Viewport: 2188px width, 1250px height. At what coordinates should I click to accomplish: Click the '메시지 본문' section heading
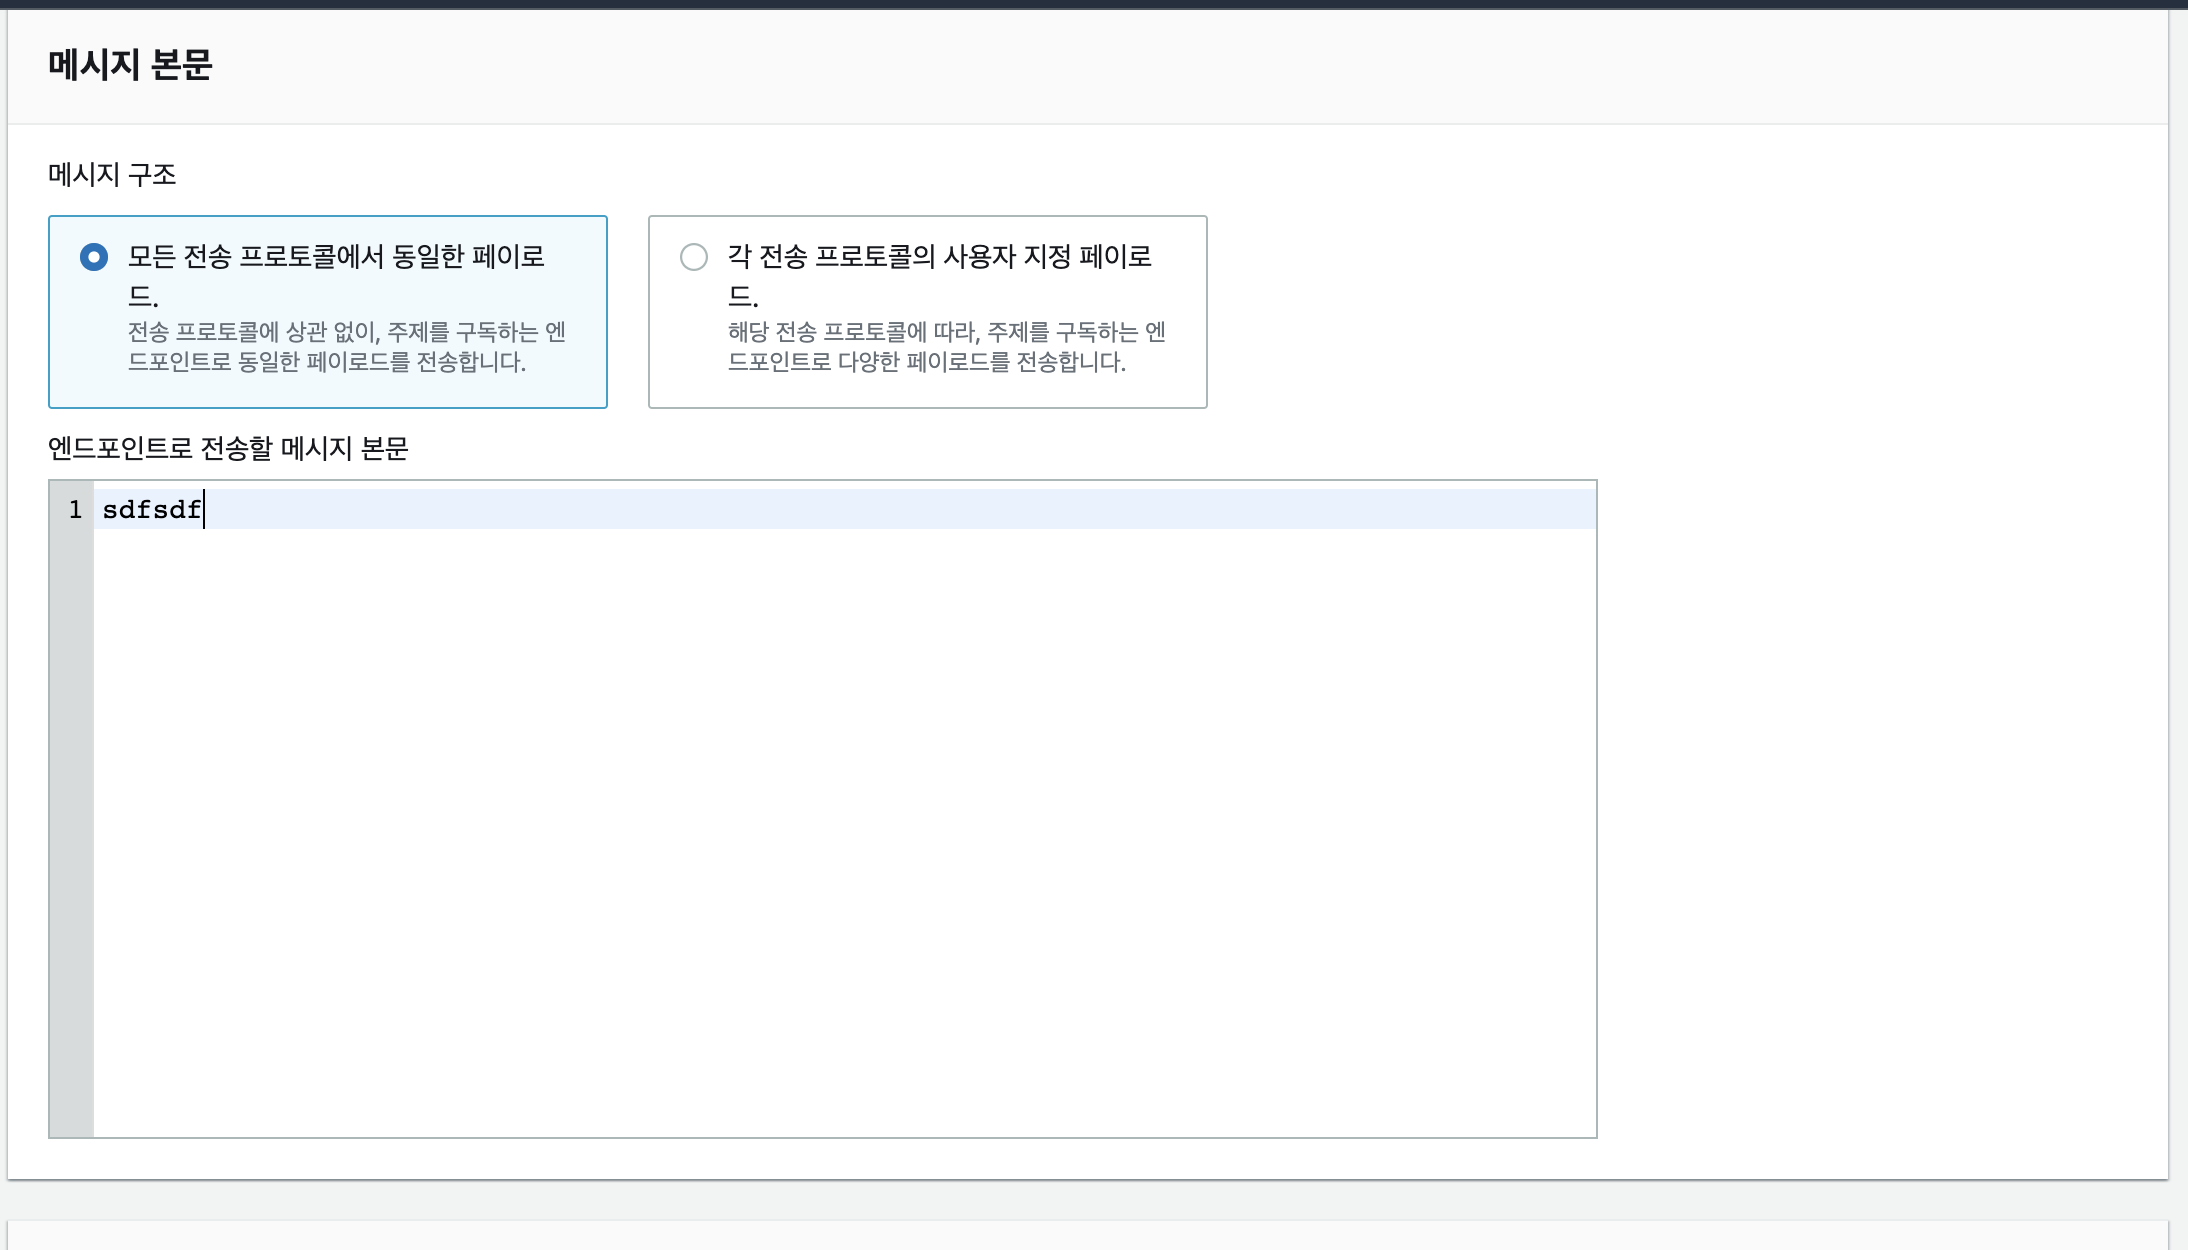[x=130, y=65]
